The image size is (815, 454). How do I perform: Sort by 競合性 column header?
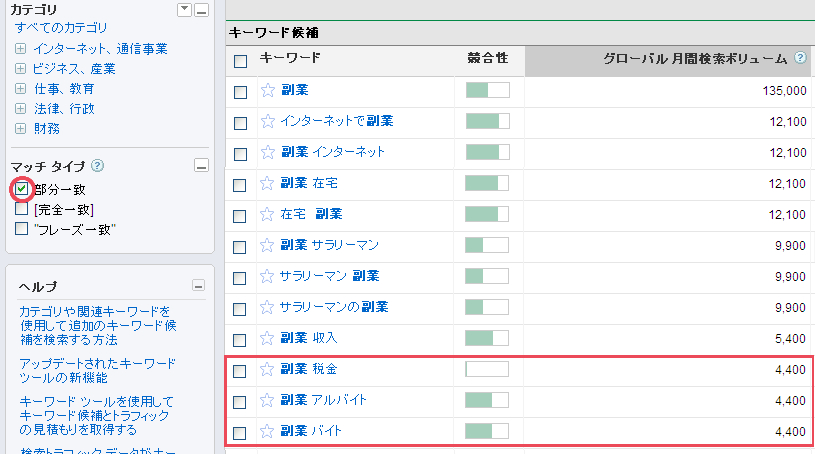click(x=487, y=59)
